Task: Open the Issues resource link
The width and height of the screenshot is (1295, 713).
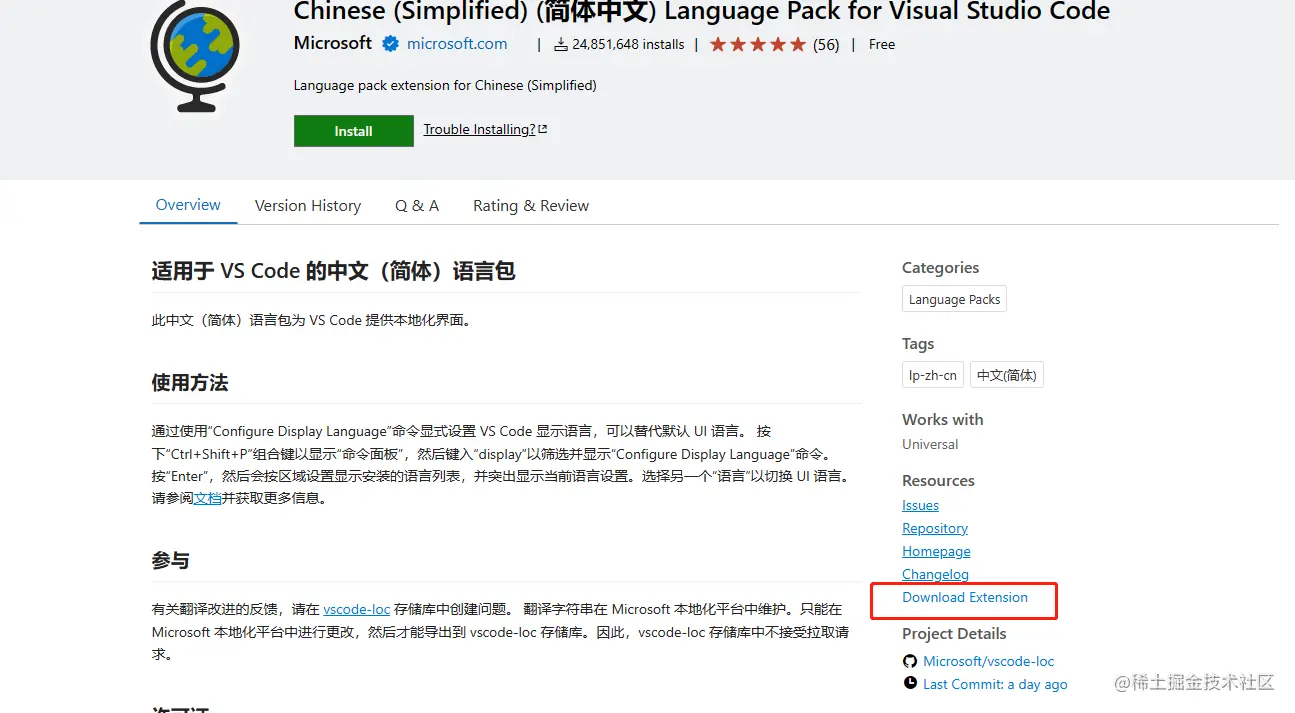Action: [920, 505]
